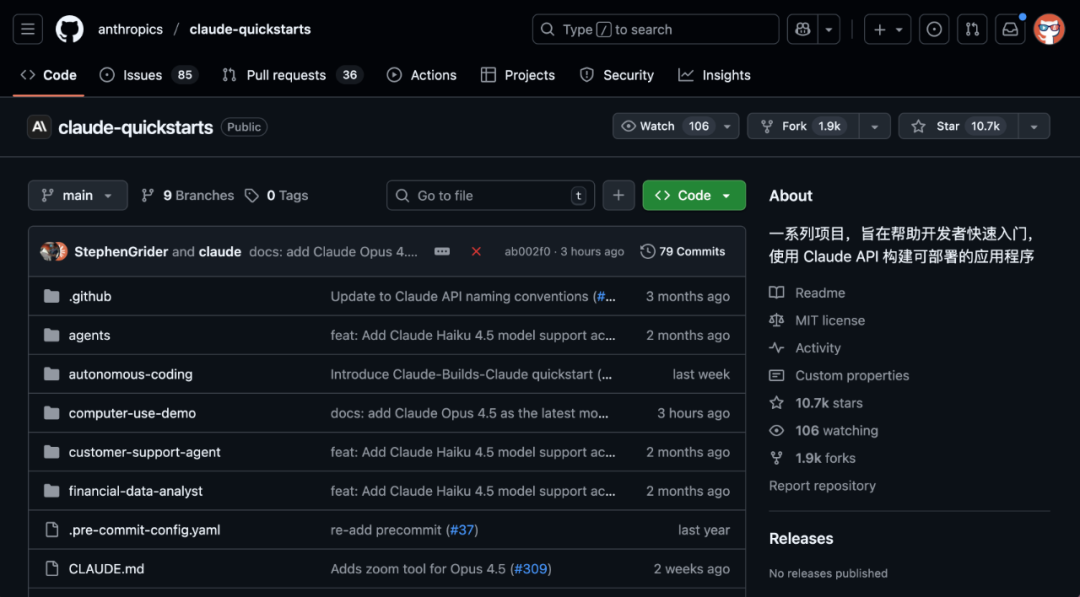Expand the Fork options dropdown arrow

pos(875,126)
